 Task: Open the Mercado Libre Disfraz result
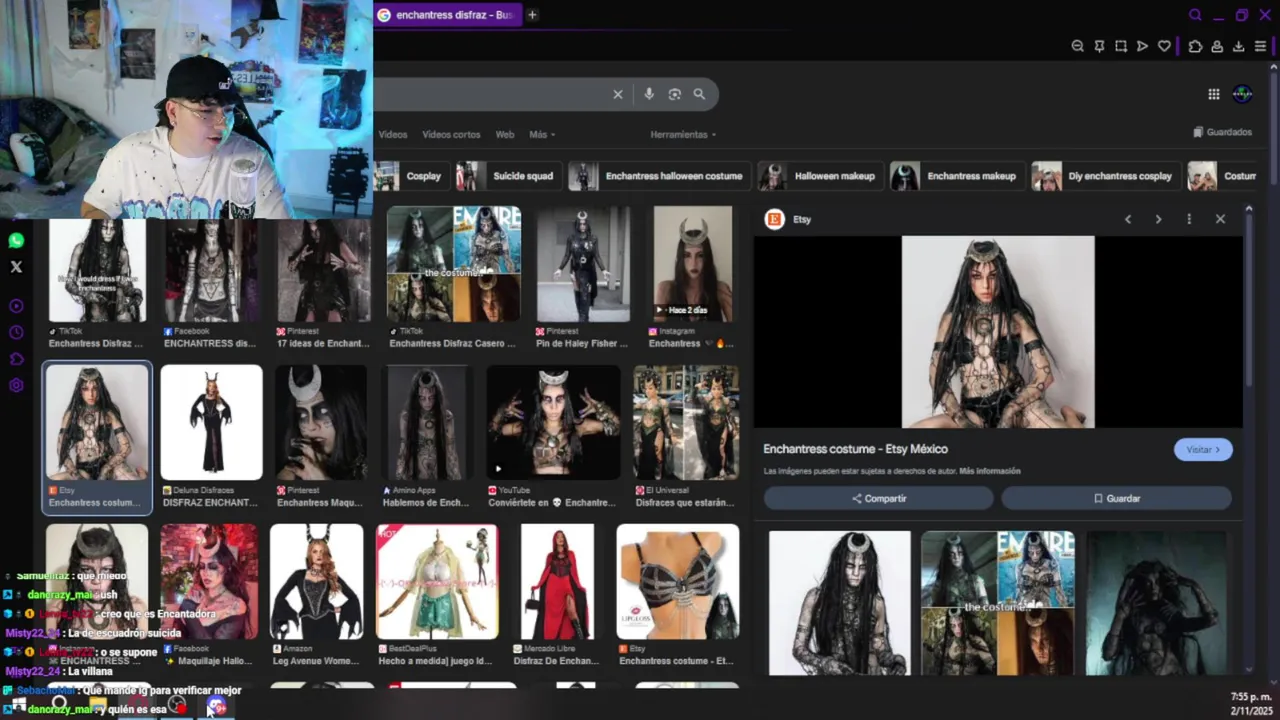pos(557,582)
